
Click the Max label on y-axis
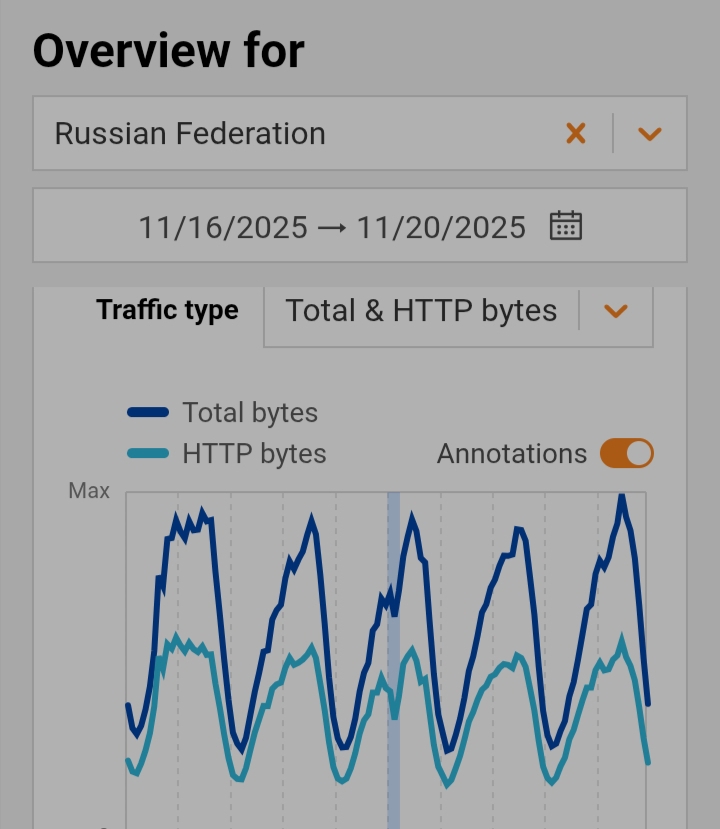(x=89, y=491)
